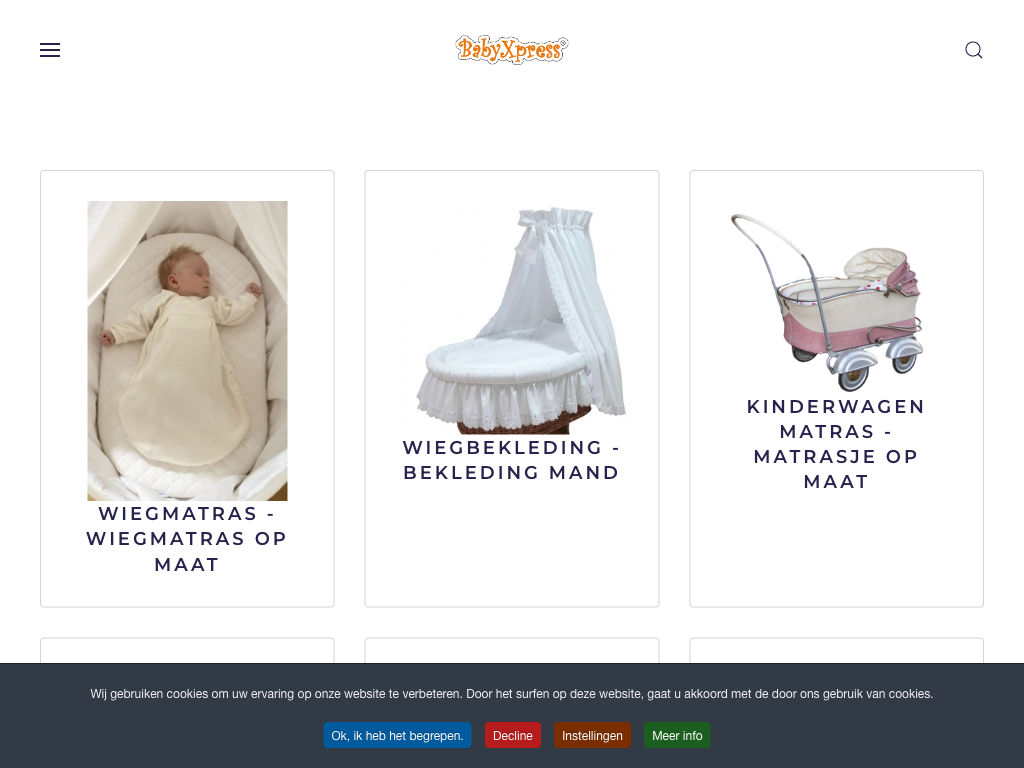
Task: Accept cookies with Ok, ik heb het begrepen
Action: [x=397, y=735]
